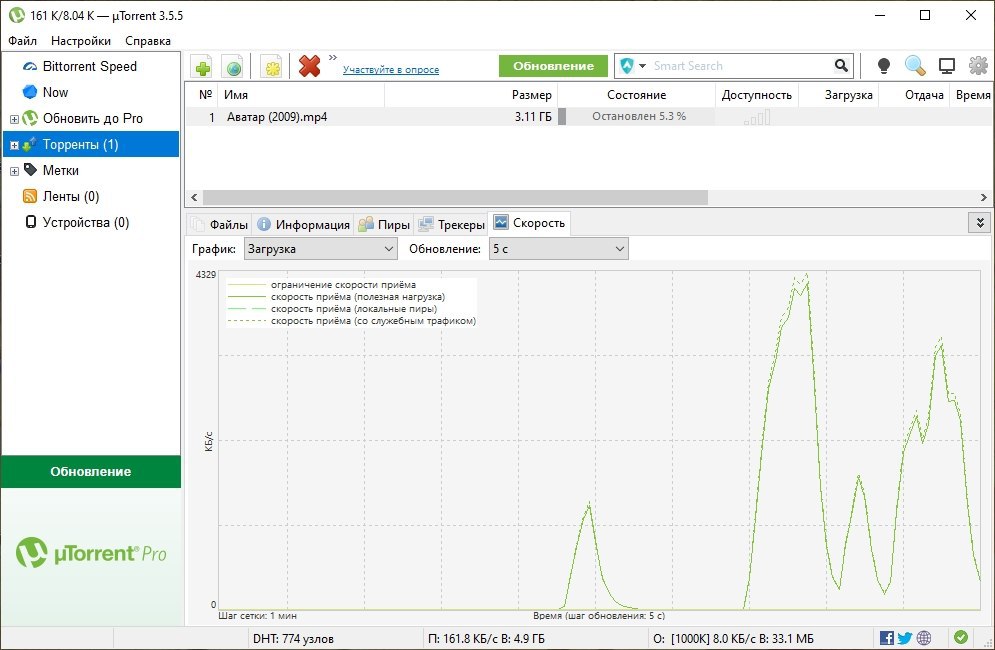This screenshot has height=650, width=995.
Task: Sort by Status column header
Action: pos(636,95)
